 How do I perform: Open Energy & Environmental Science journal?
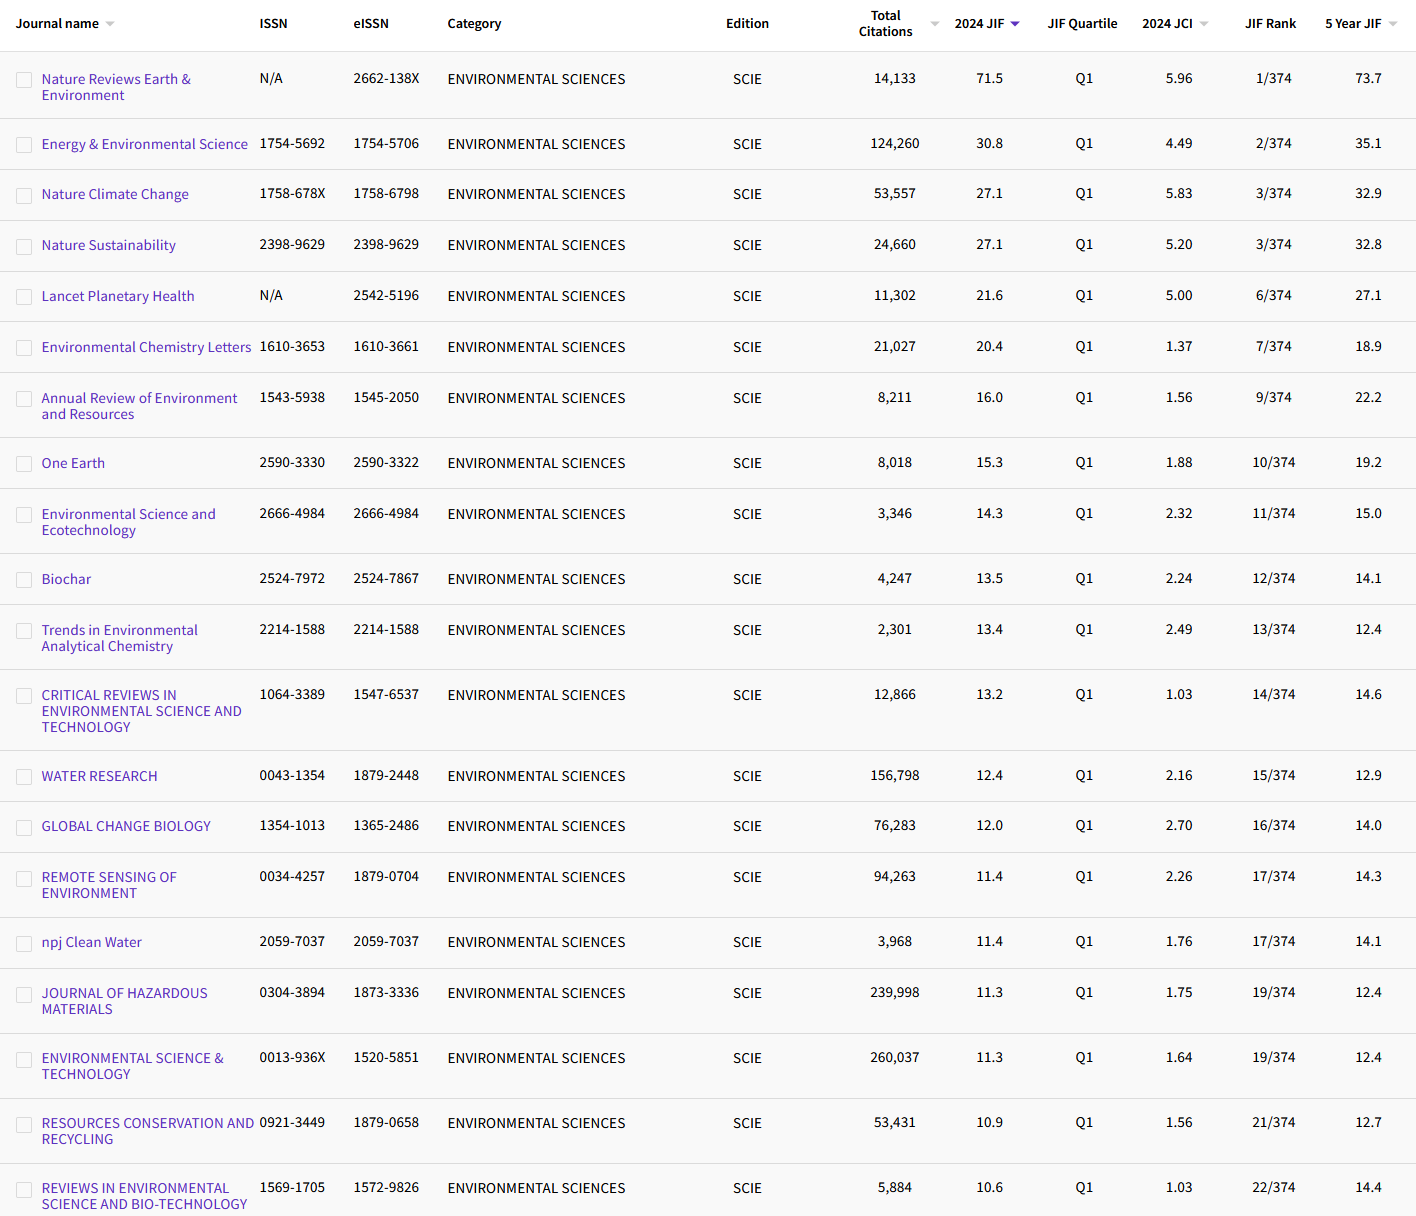pos(144,144)
